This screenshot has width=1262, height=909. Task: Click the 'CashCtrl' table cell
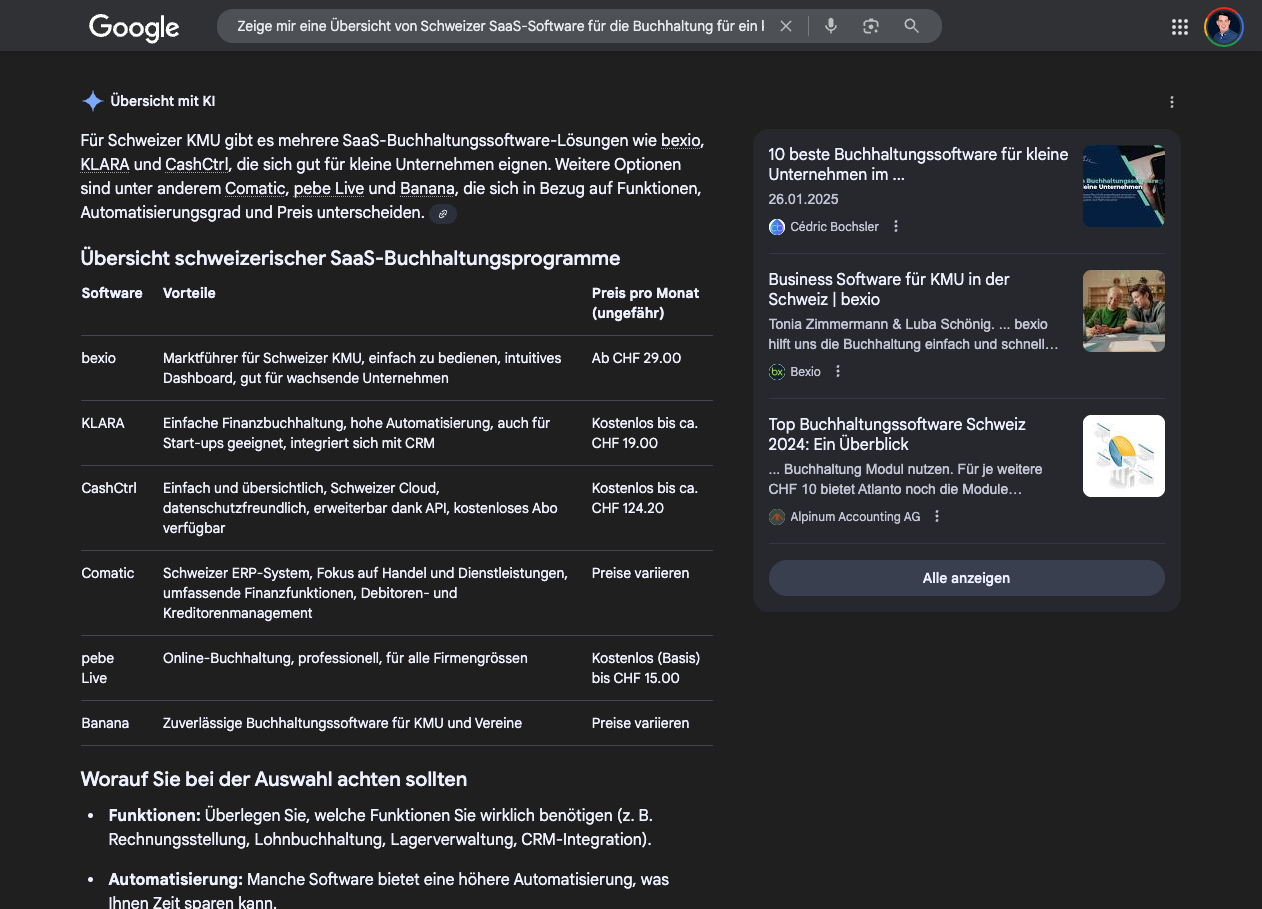pos(109,488)
